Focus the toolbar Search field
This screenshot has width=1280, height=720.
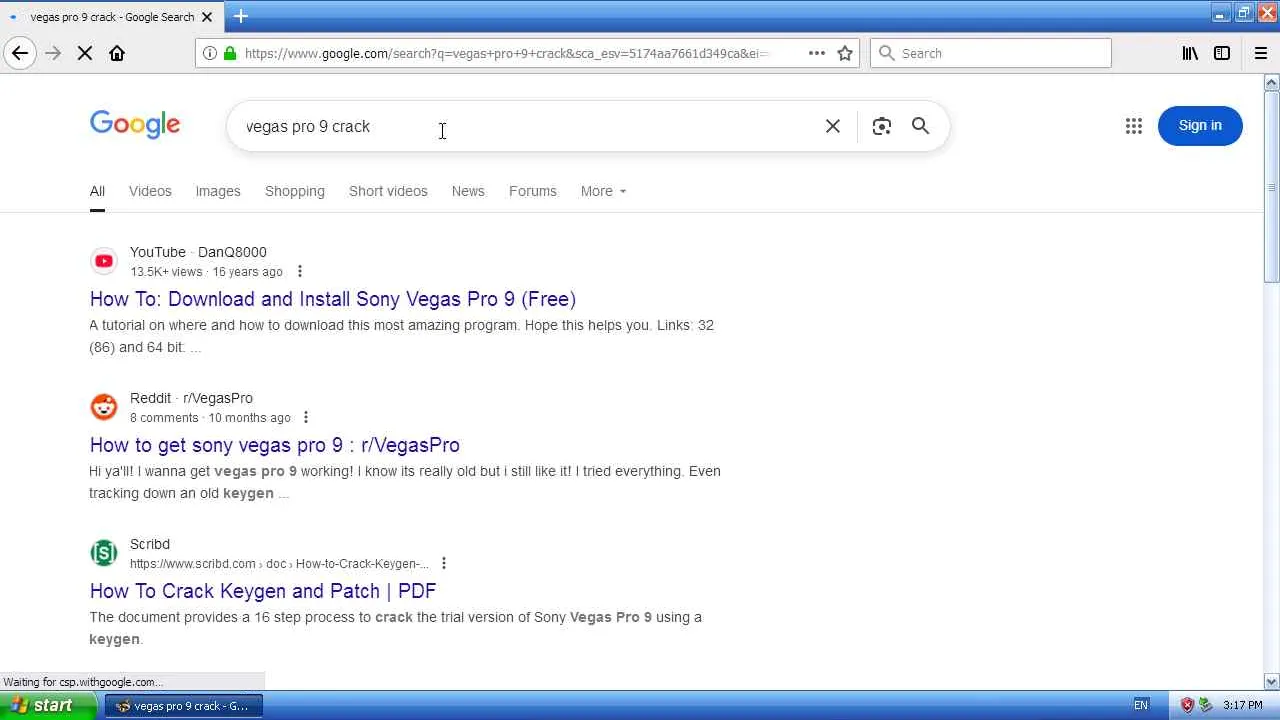[991, 53]
